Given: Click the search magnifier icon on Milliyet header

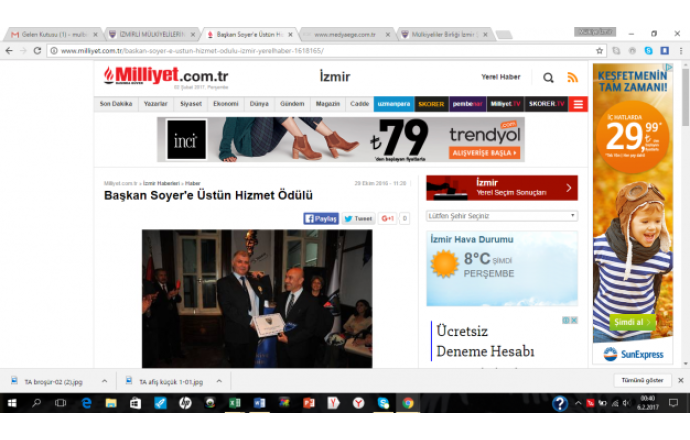Looking at the screenshot, I should 548,78.
